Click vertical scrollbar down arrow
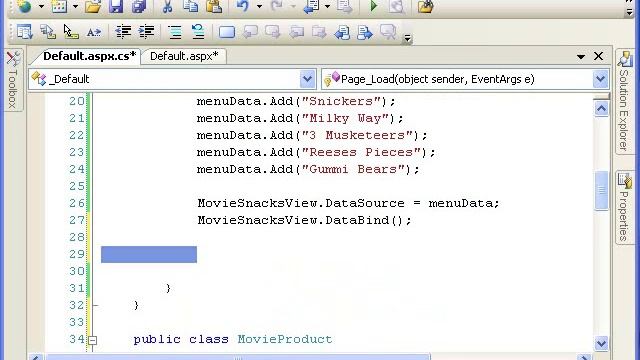Screen dimensions: 640x360 pos(601,343)
